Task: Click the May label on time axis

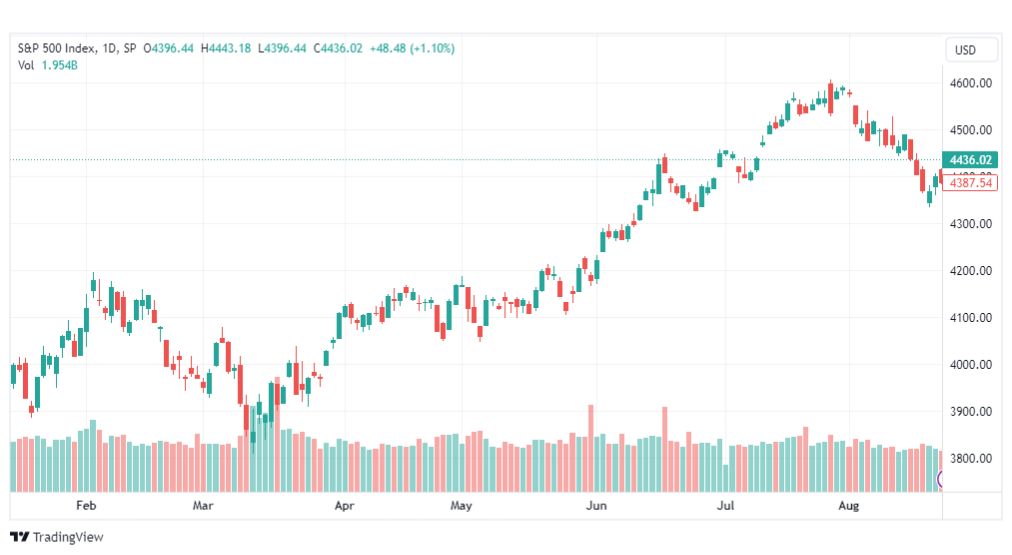Action: pos(461,505)
